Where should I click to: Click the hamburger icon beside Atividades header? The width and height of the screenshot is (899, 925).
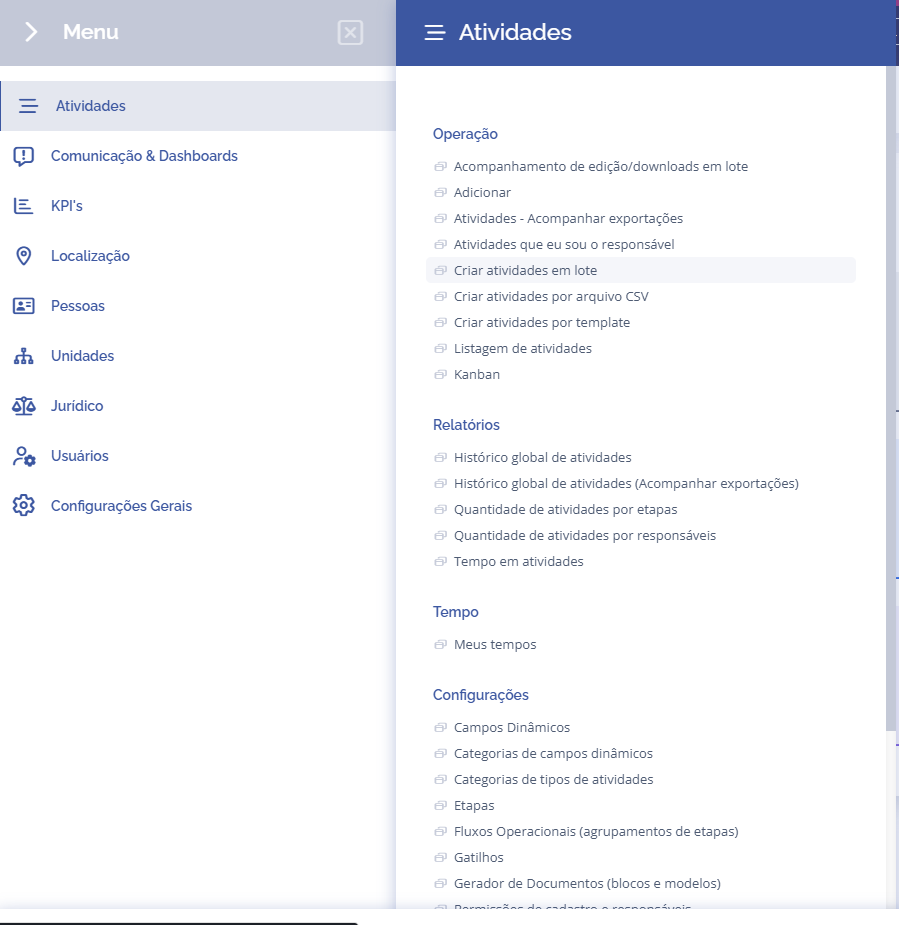click(434, 33)
